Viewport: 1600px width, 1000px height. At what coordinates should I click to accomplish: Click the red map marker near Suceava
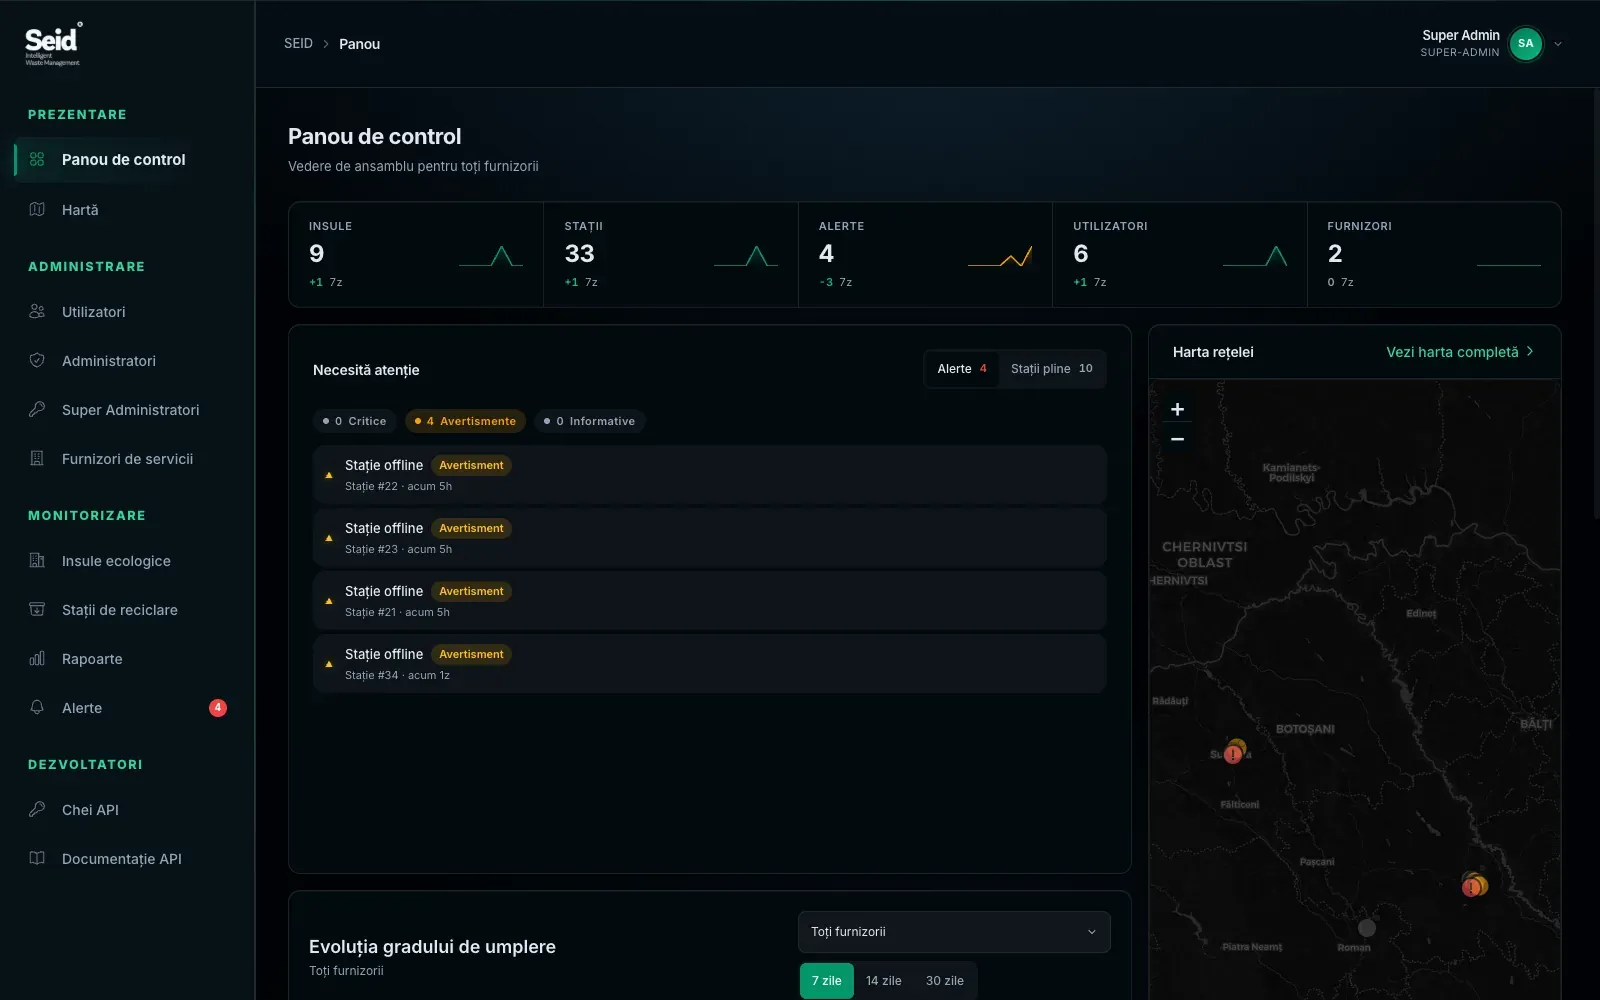[x=1233, y=754]
